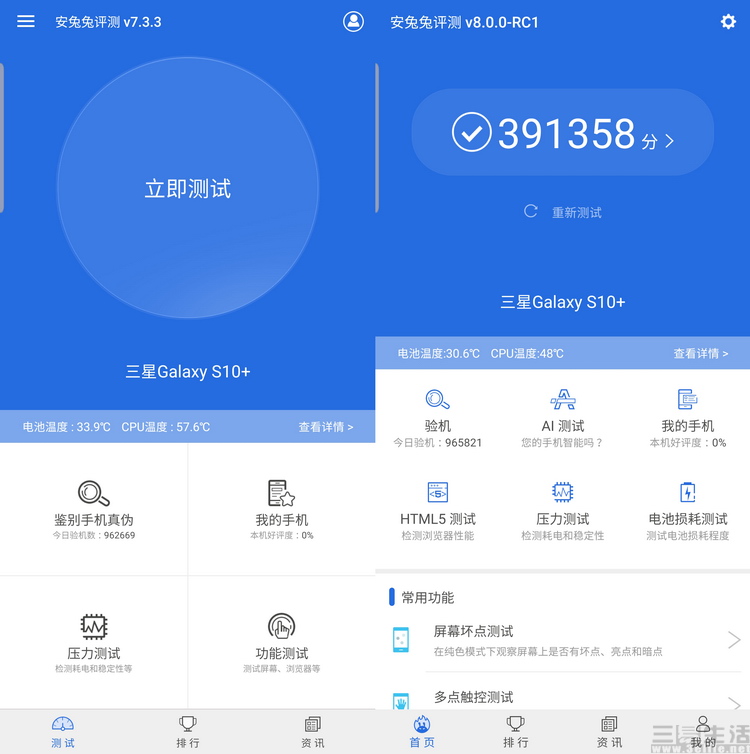
Task: Tap the score checkmark icon
Action: pos(472,132)
